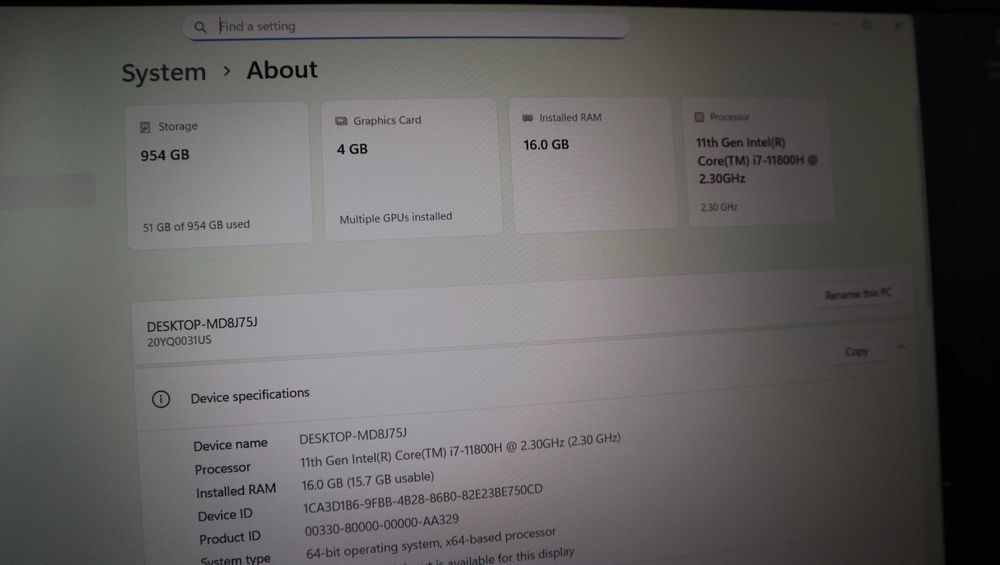
Task: Select the Device name value DESKTOP-MD8J75J
Action: [x=353, y=436]
